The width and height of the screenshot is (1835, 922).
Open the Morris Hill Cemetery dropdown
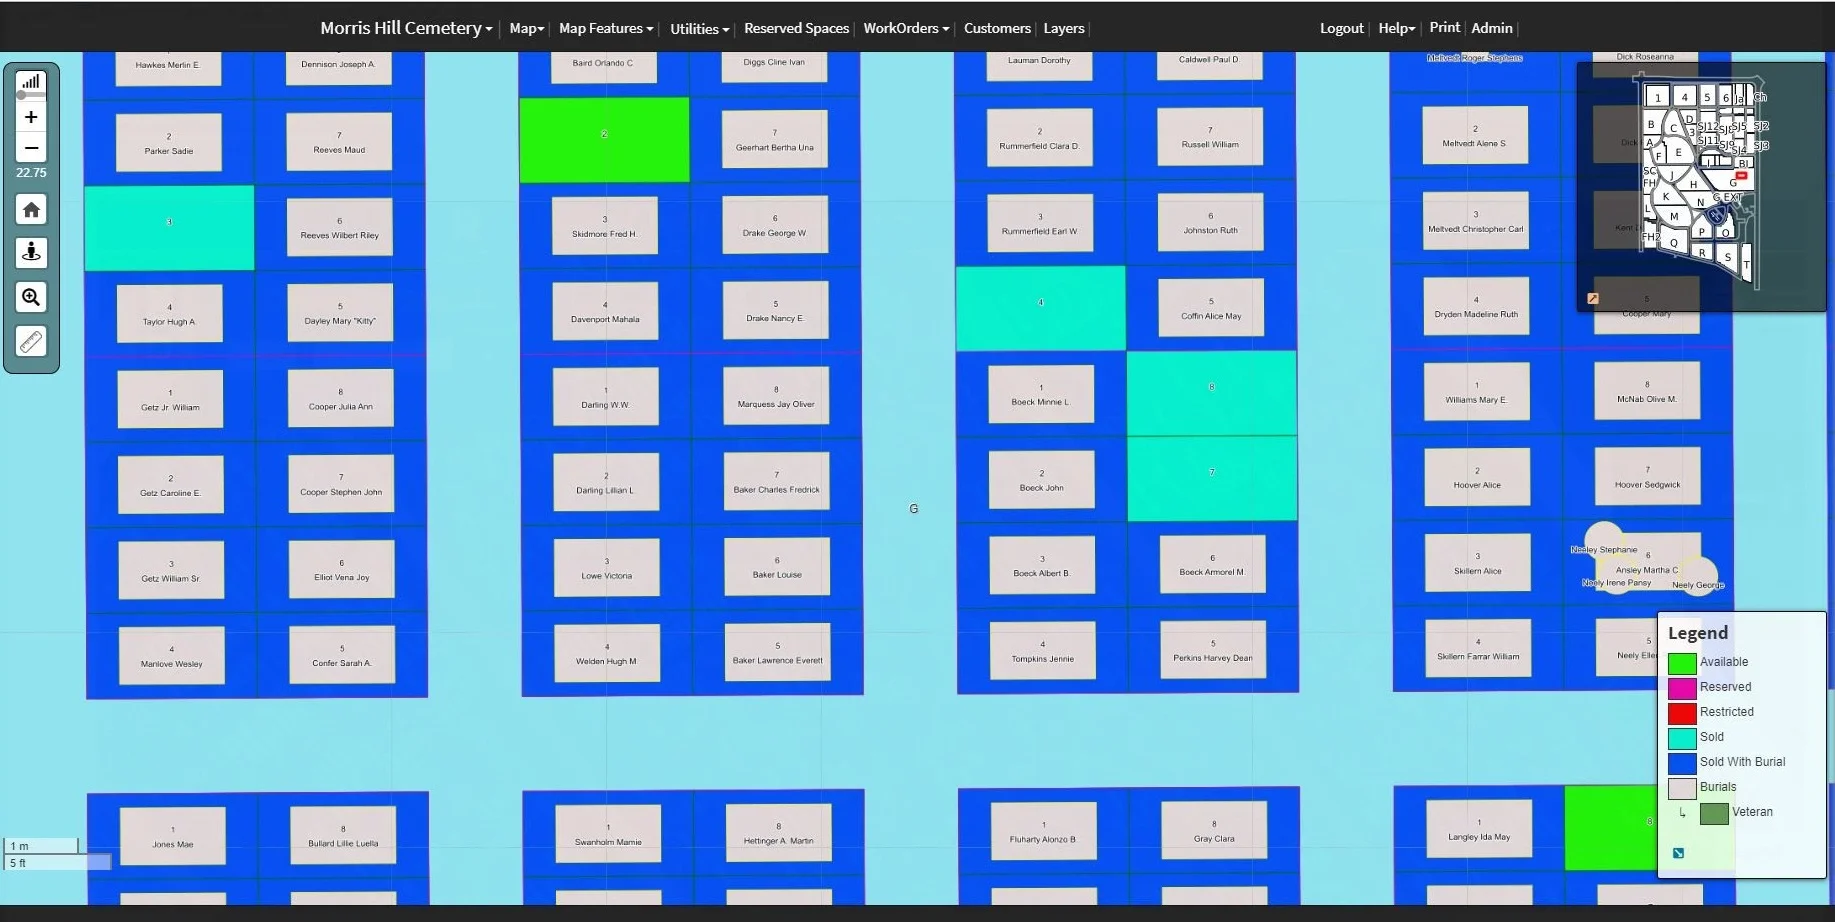pyautogui.click(x=406, y=28)
